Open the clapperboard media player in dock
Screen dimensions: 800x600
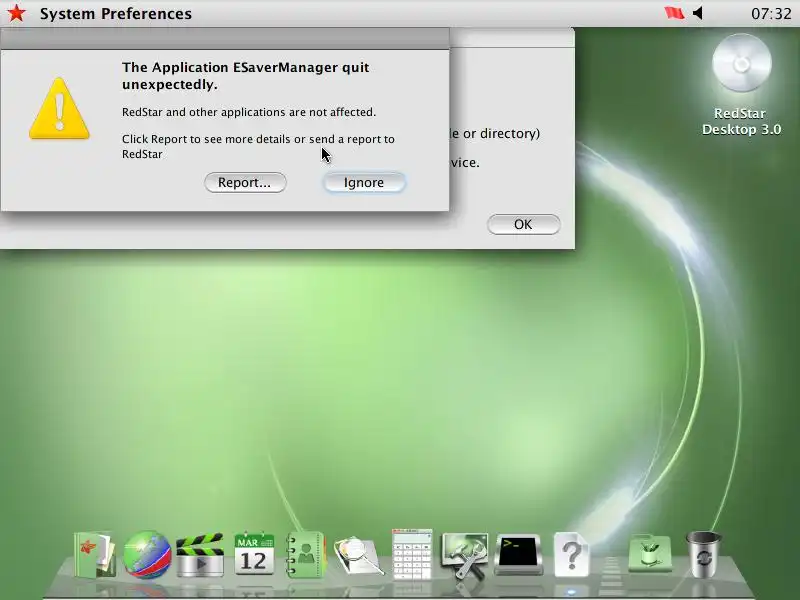(200, 555)
